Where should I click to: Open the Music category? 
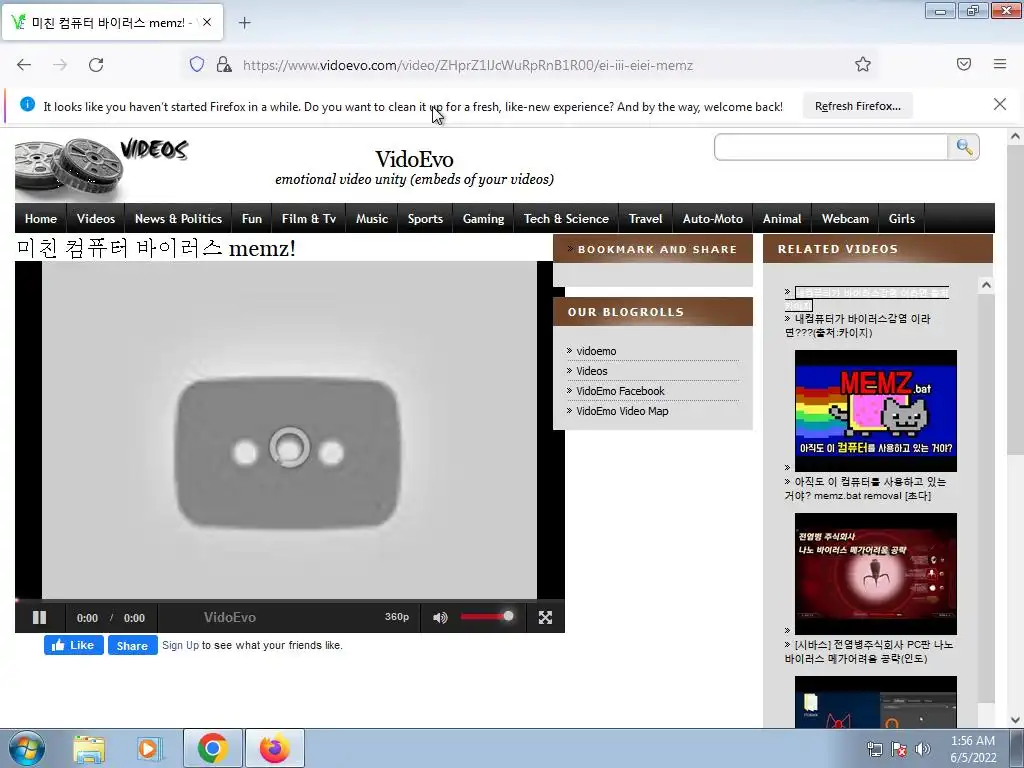[372, 219]
